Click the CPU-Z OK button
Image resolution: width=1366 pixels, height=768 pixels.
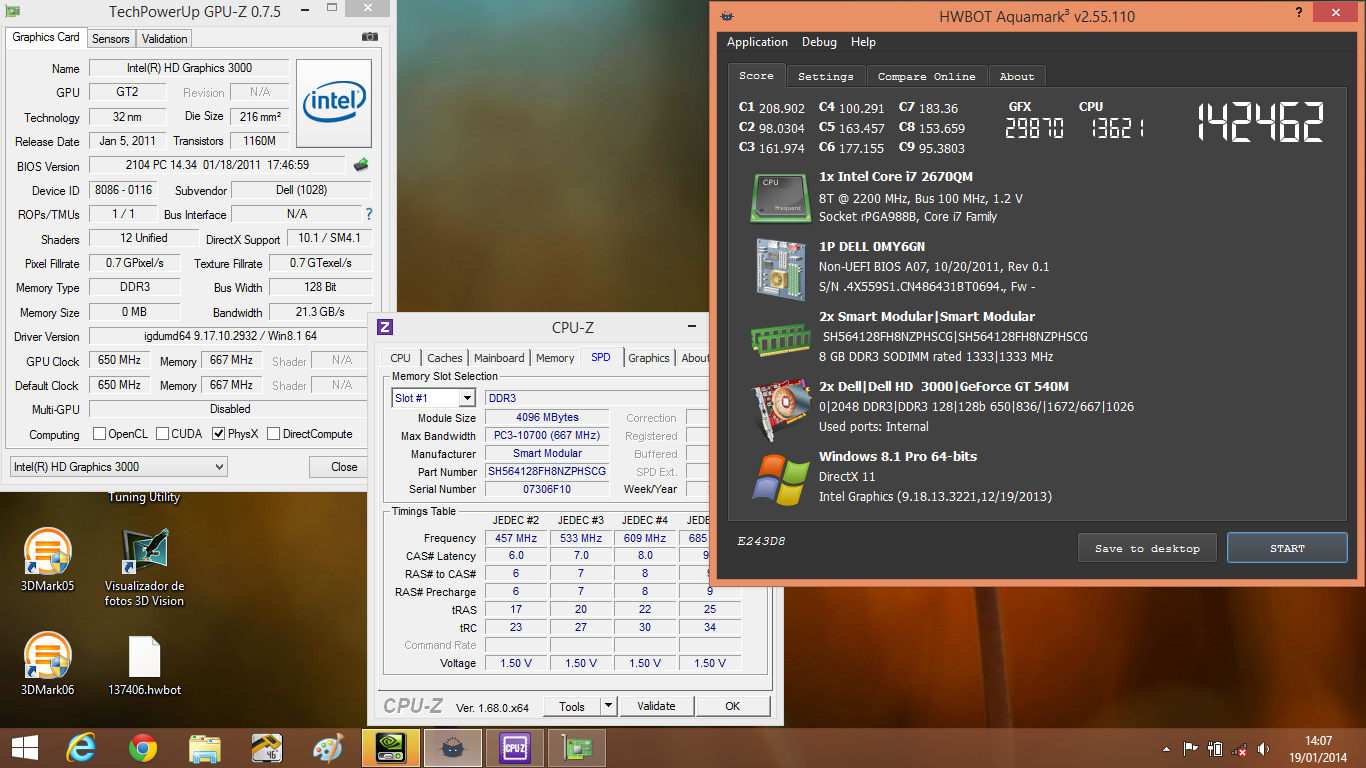tap(733, 706)
